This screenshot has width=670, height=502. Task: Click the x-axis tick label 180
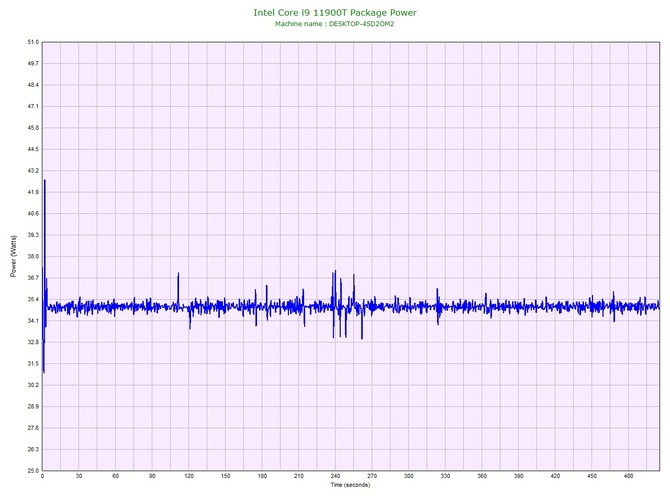pyautogui.click(x=262, y=476)
